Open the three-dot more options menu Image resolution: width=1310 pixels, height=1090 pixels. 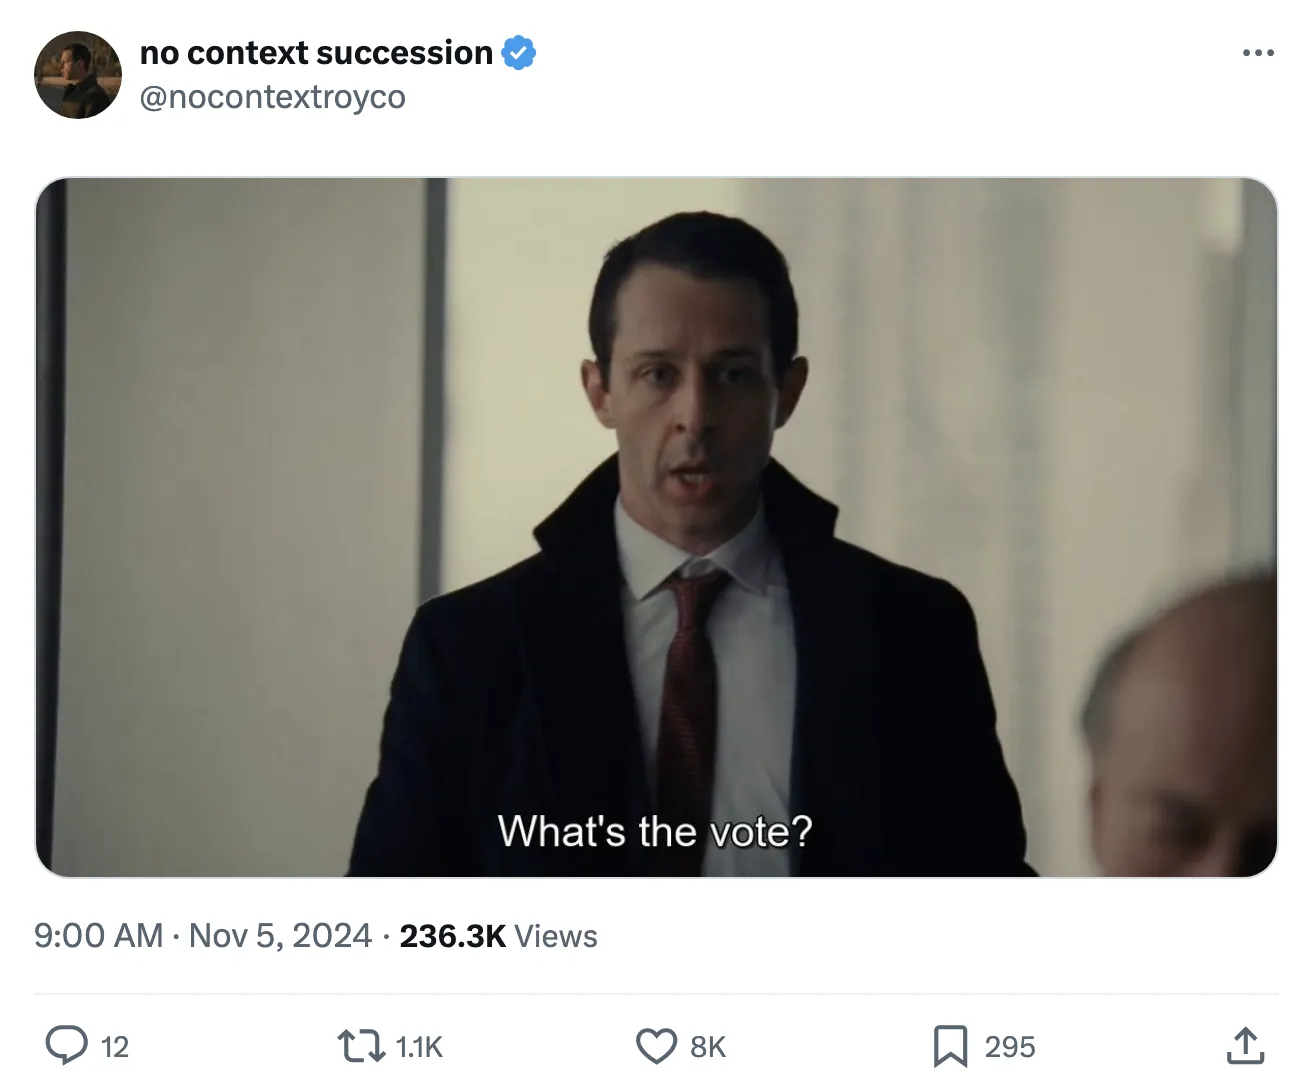click(1257, 53)
